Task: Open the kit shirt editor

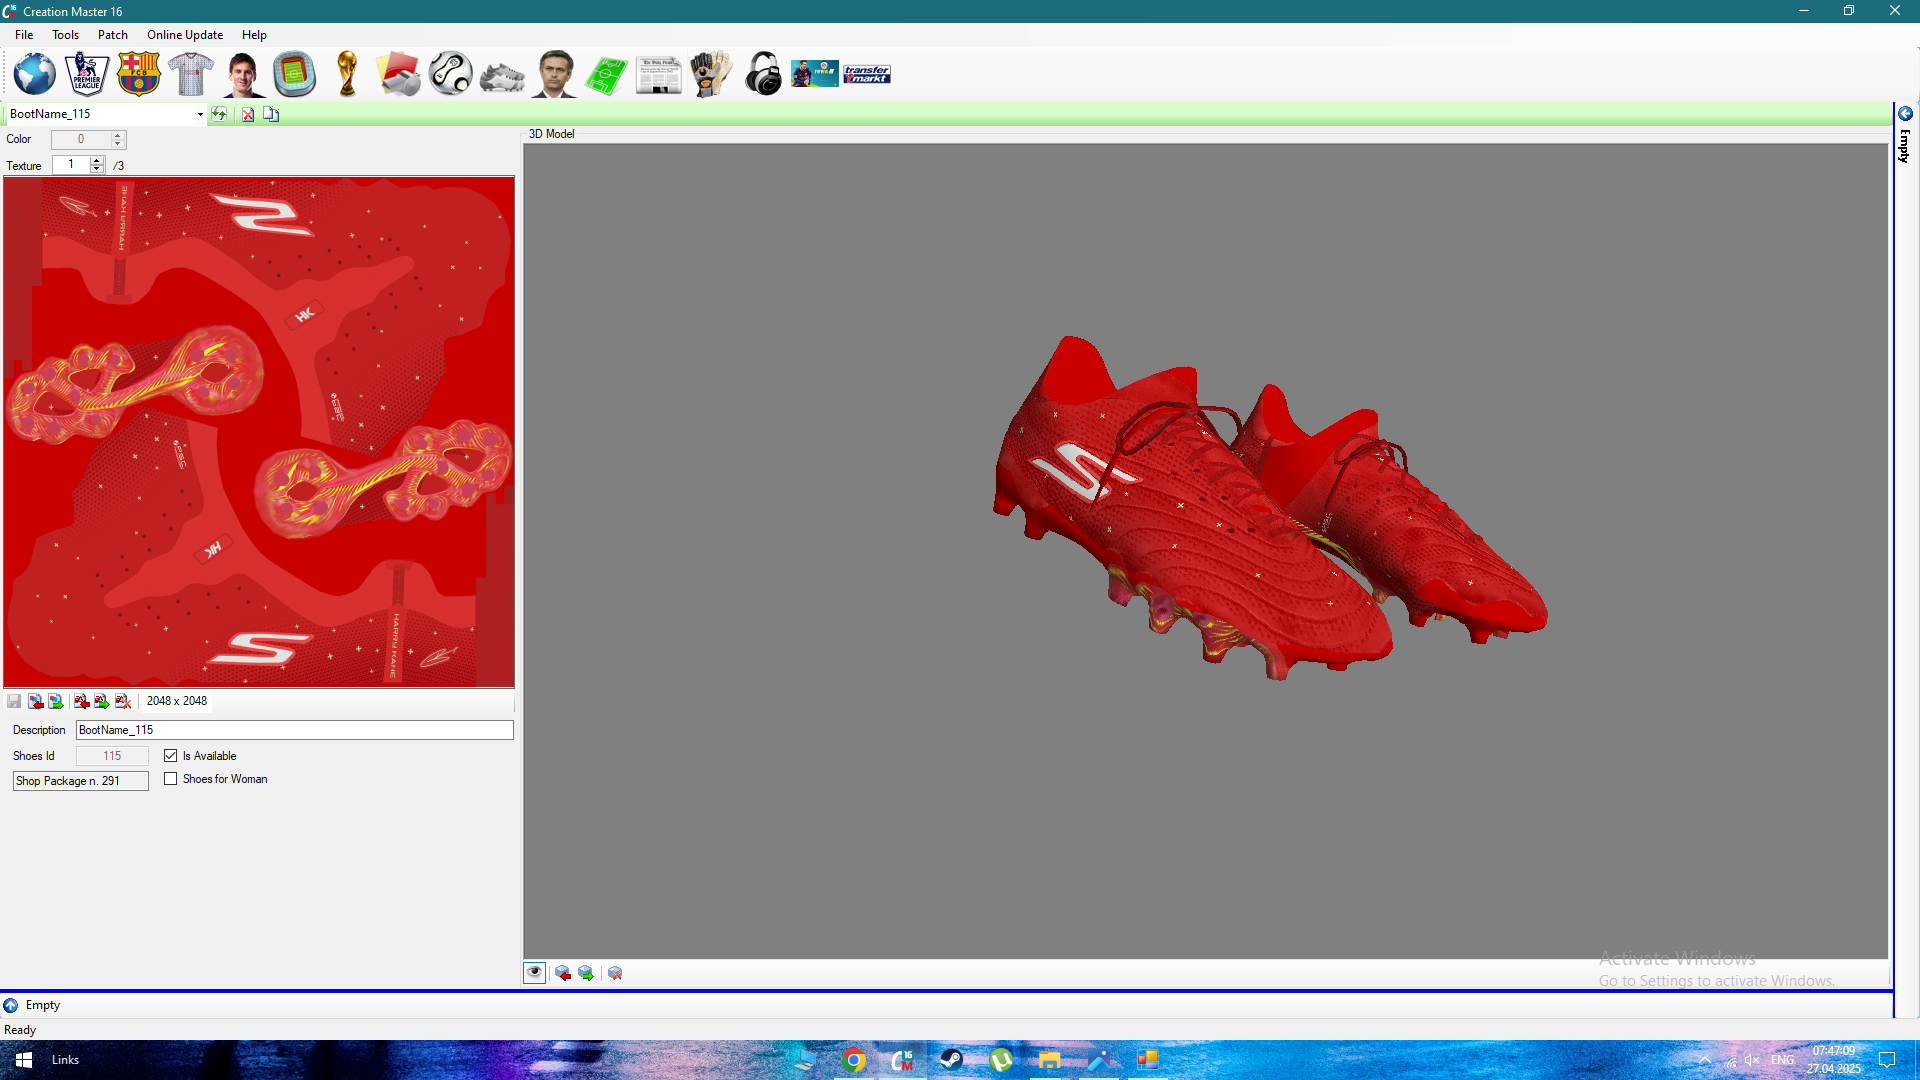Action: [x=191, y=74]
